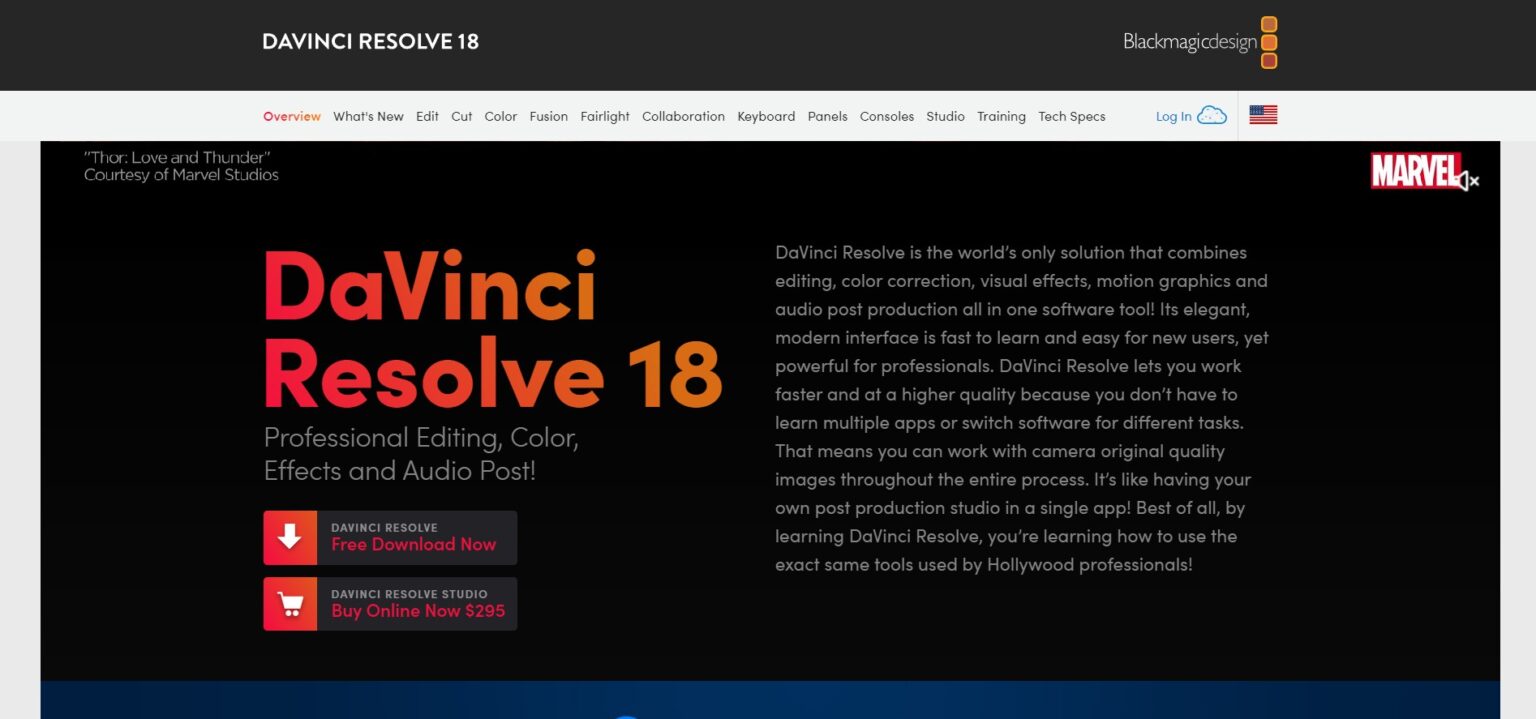
Task: Open the What's New page
Action: (x=368, y=116)
